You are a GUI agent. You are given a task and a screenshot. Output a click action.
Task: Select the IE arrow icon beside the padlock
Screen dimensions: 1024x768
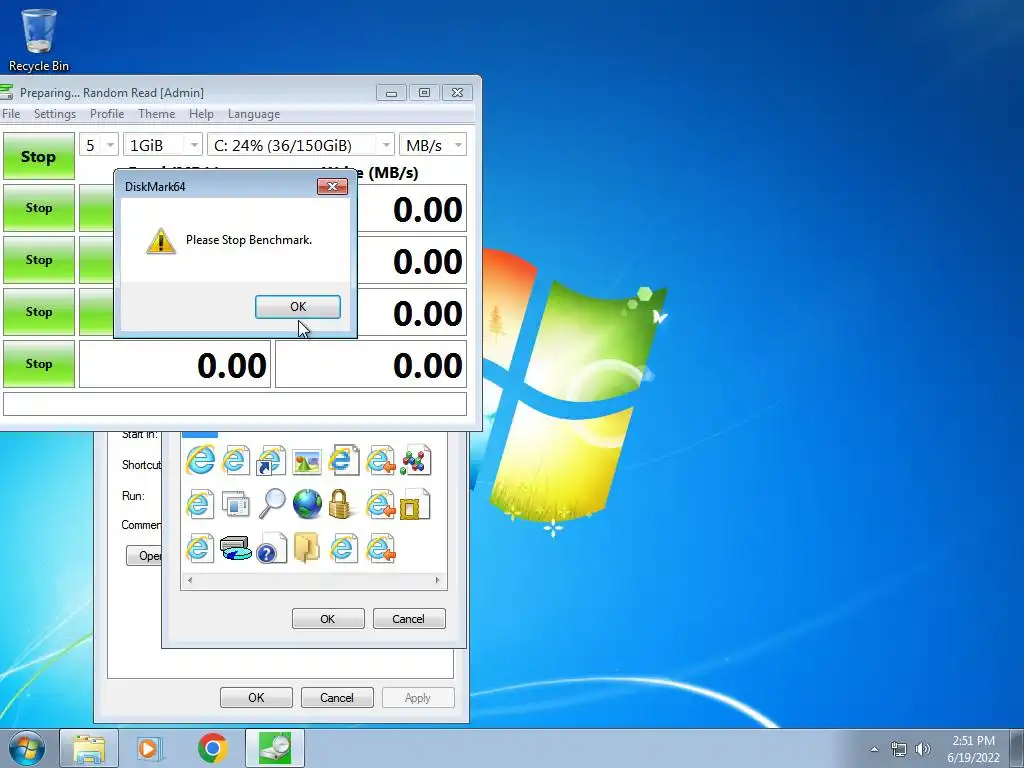pyautogui.click(x=381, y=504)
